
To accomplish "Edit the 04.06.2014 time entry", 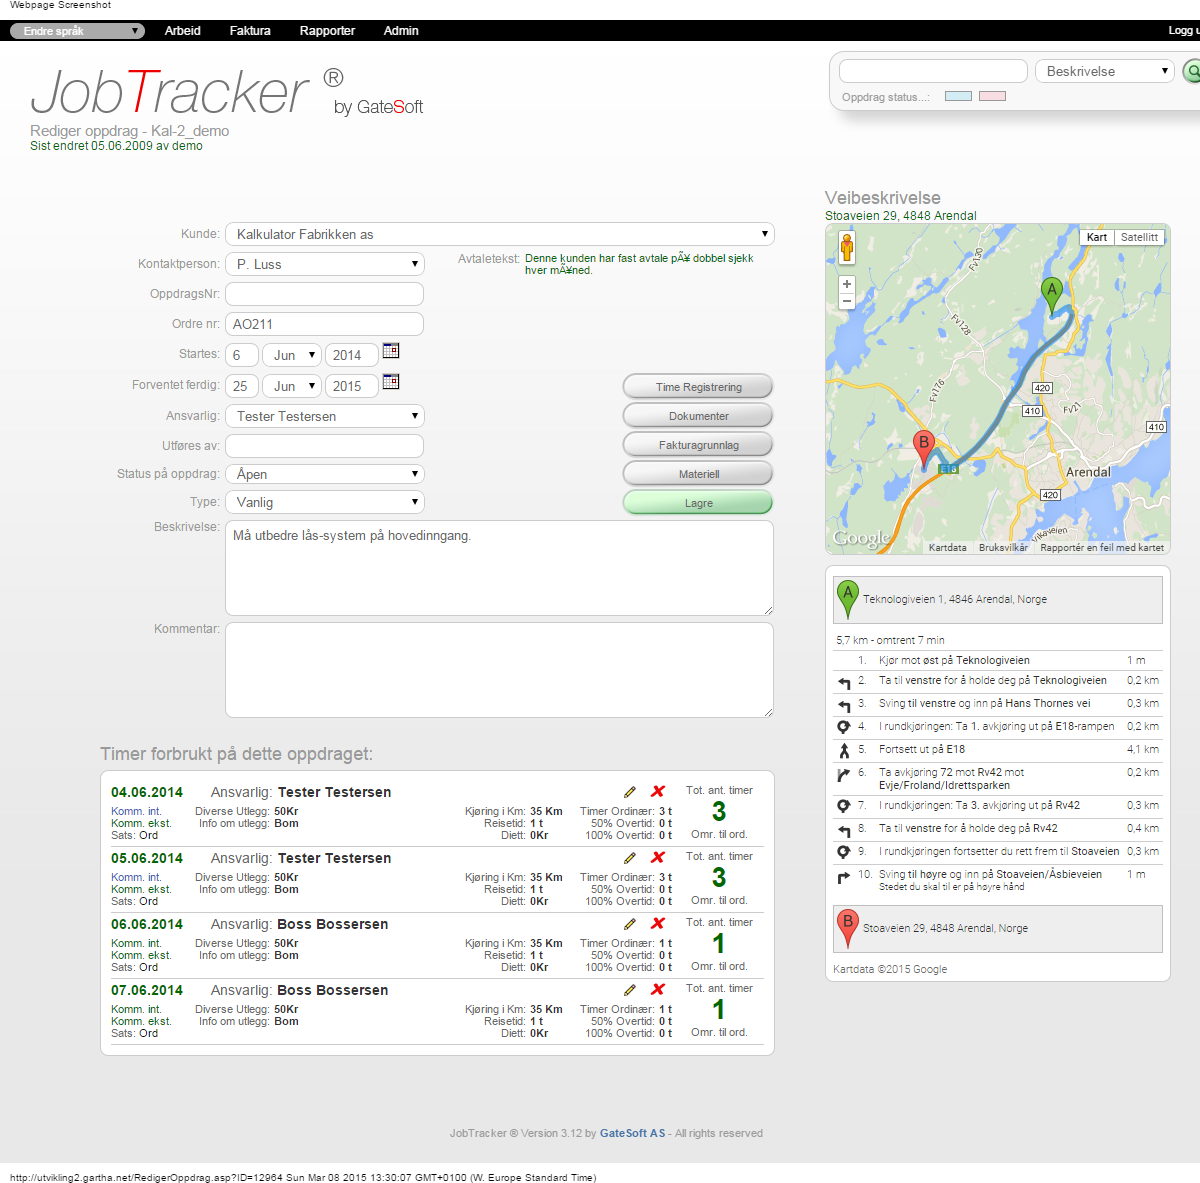I will (630, 792).
